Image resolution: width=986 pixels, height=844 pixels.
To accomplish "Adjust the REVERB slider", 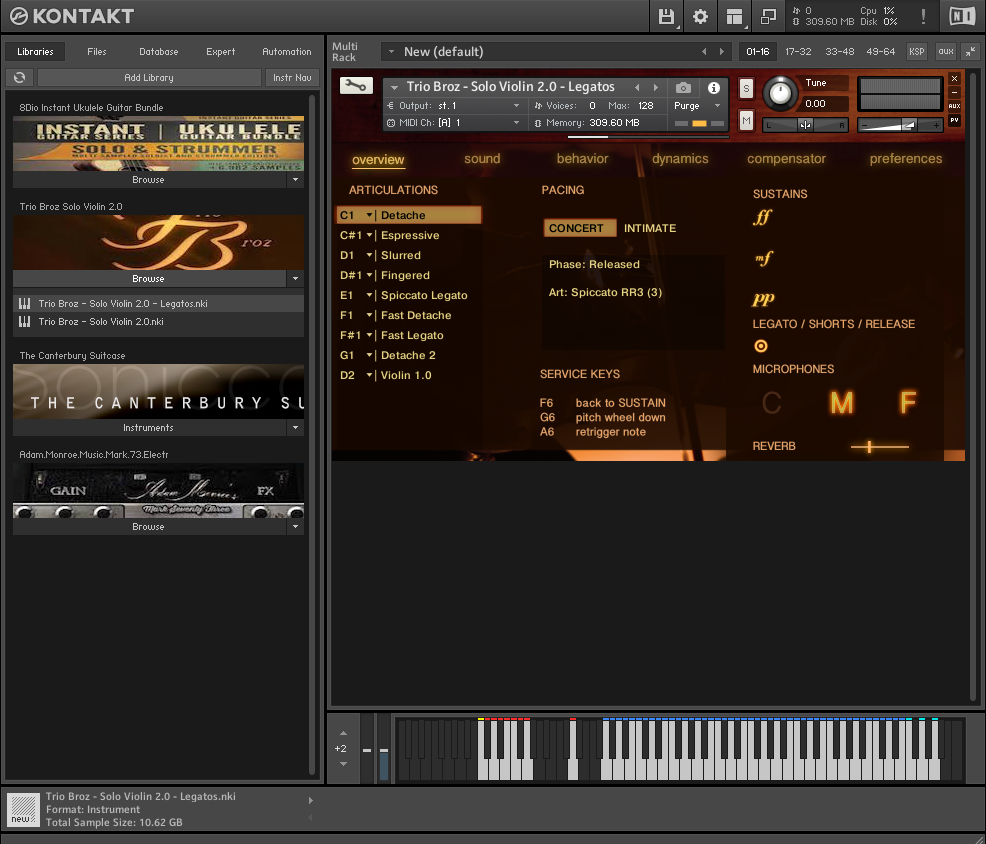I will click(x=879, y=447).
